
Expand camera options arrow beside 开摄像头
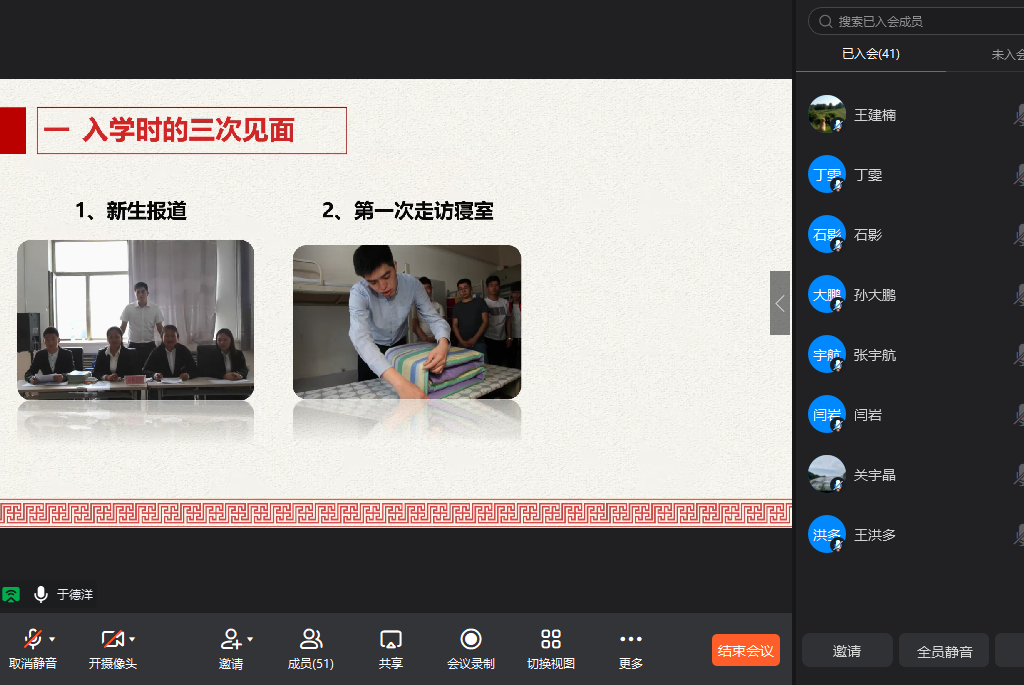[x=132, y=639]
